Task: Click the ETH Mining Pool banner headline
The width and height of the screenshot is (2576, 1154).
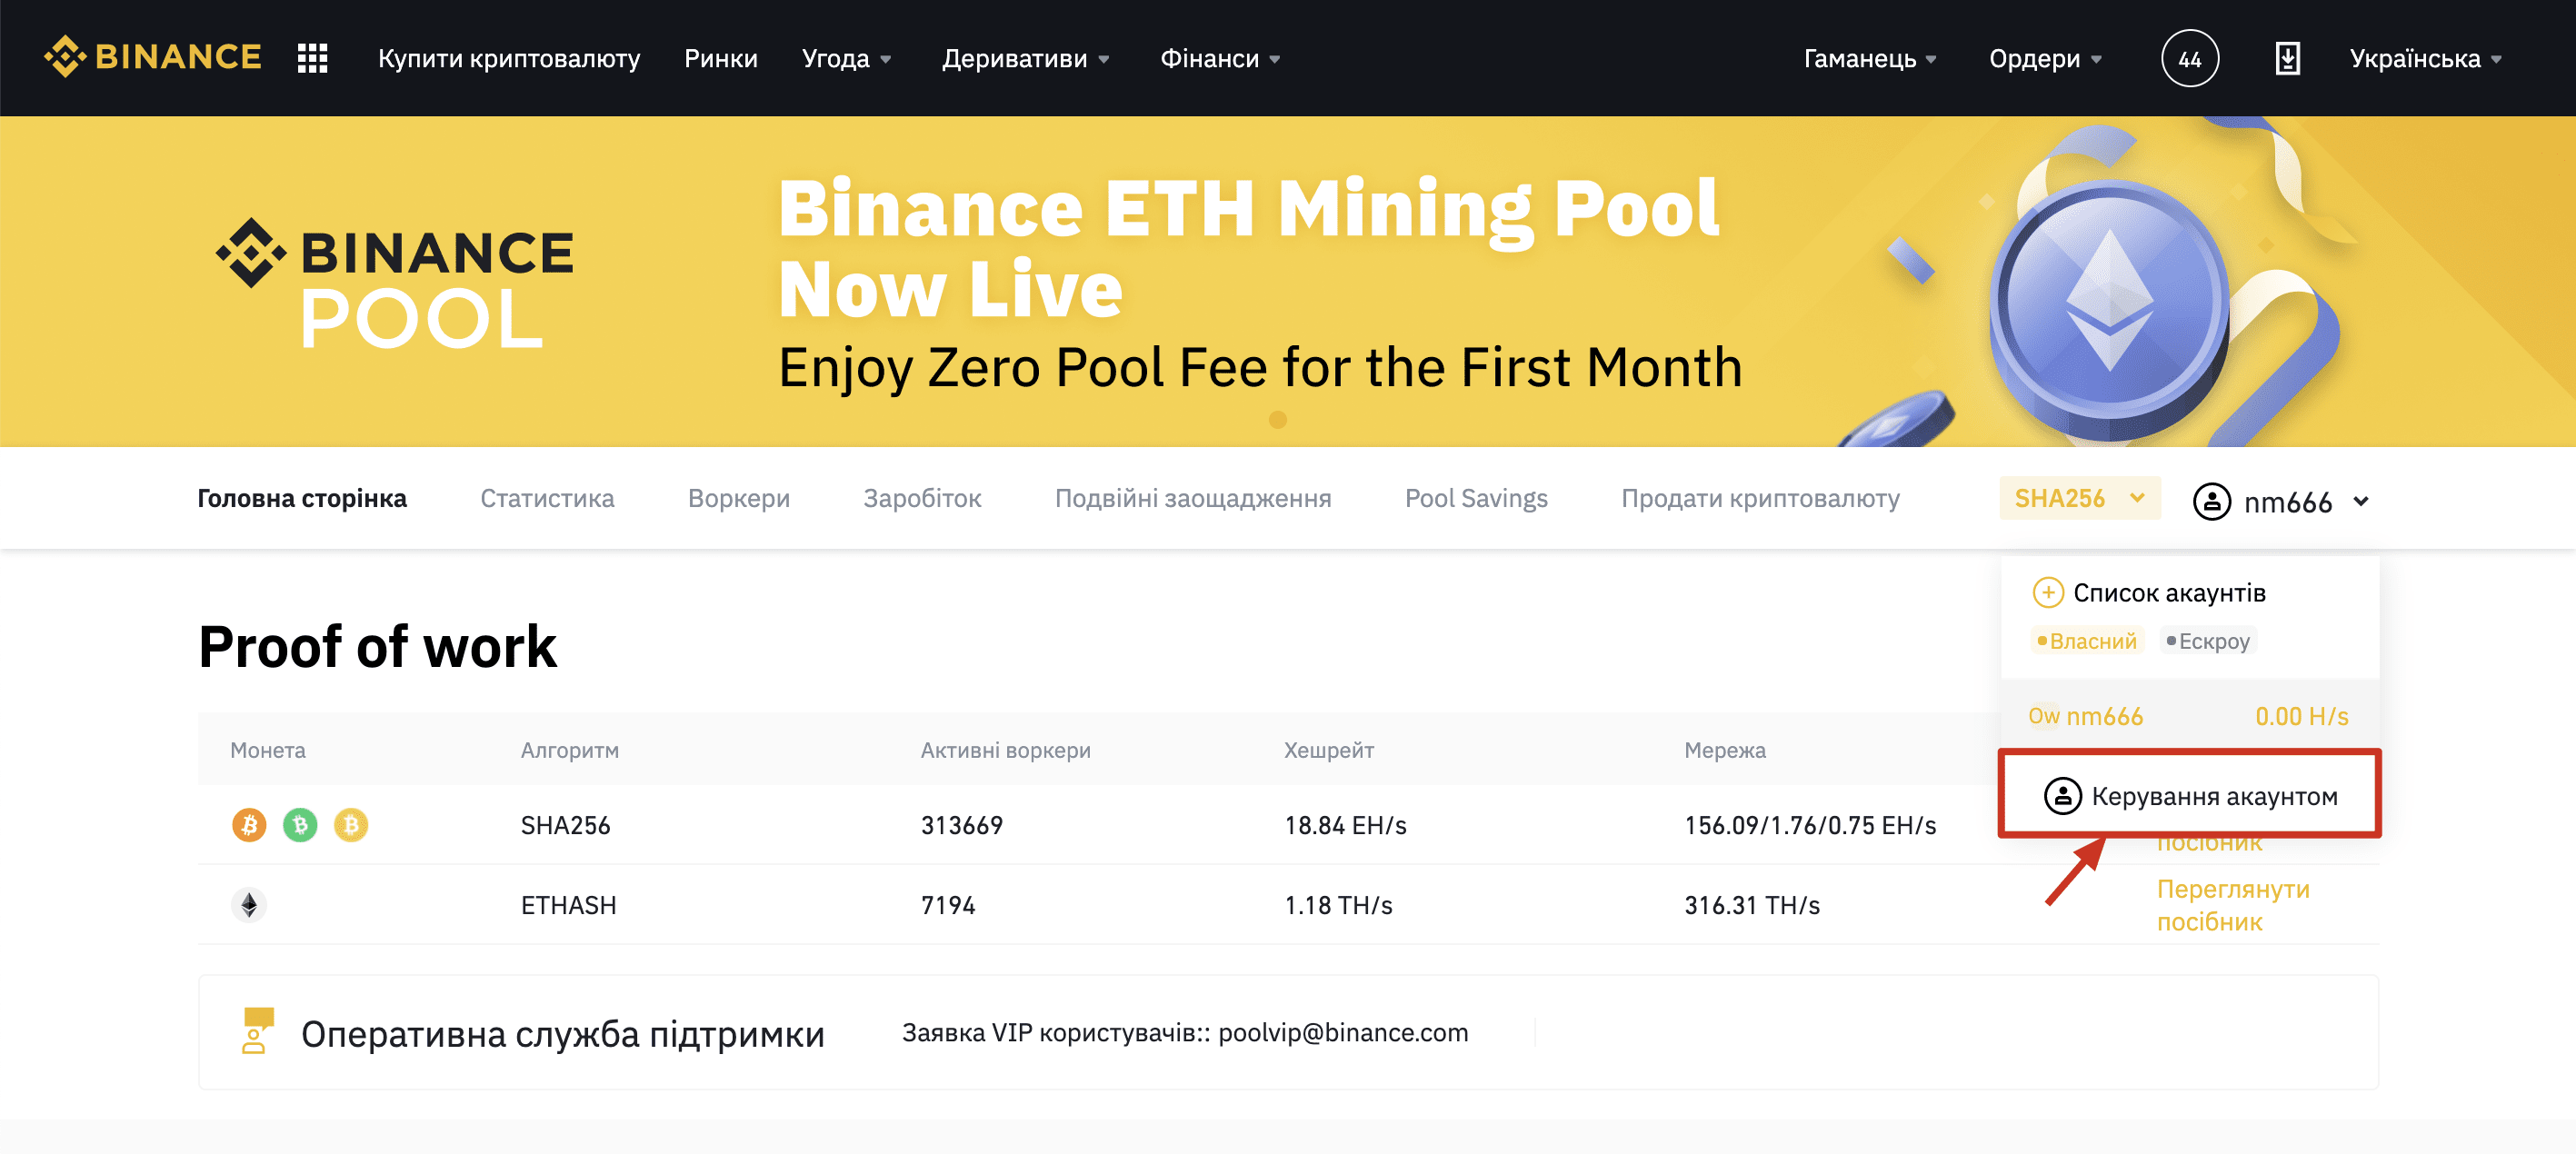Action: tap(1248, 248)
